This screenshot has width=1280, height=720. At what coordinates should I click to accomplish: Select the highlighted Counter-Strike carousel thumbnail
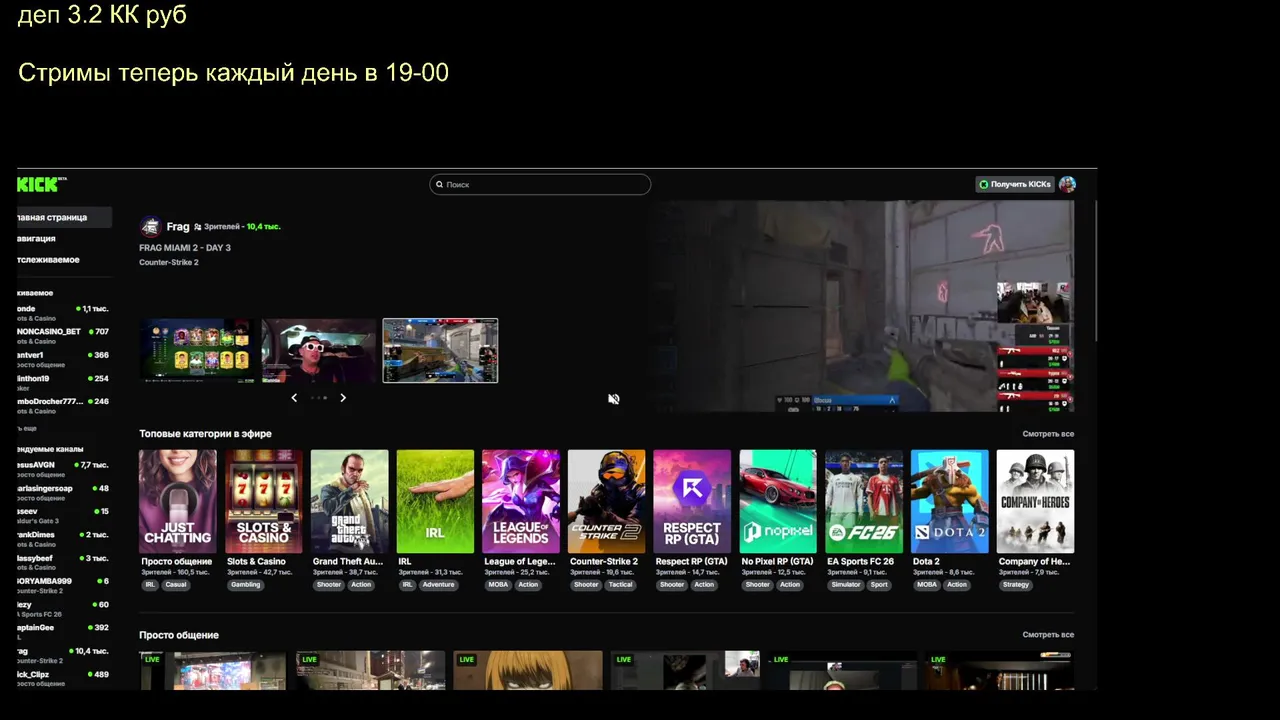pos(440,351)
